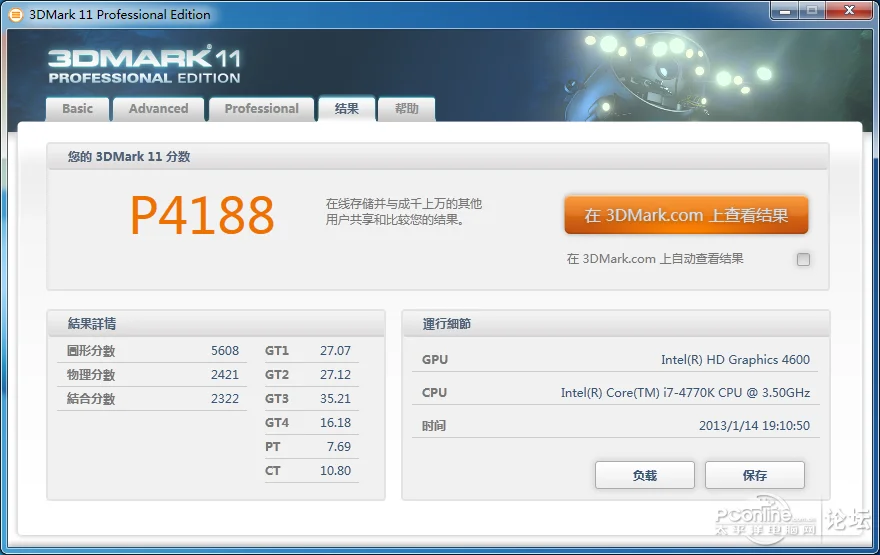Select the 物理分數 value 2421

[x=225, y=375]
